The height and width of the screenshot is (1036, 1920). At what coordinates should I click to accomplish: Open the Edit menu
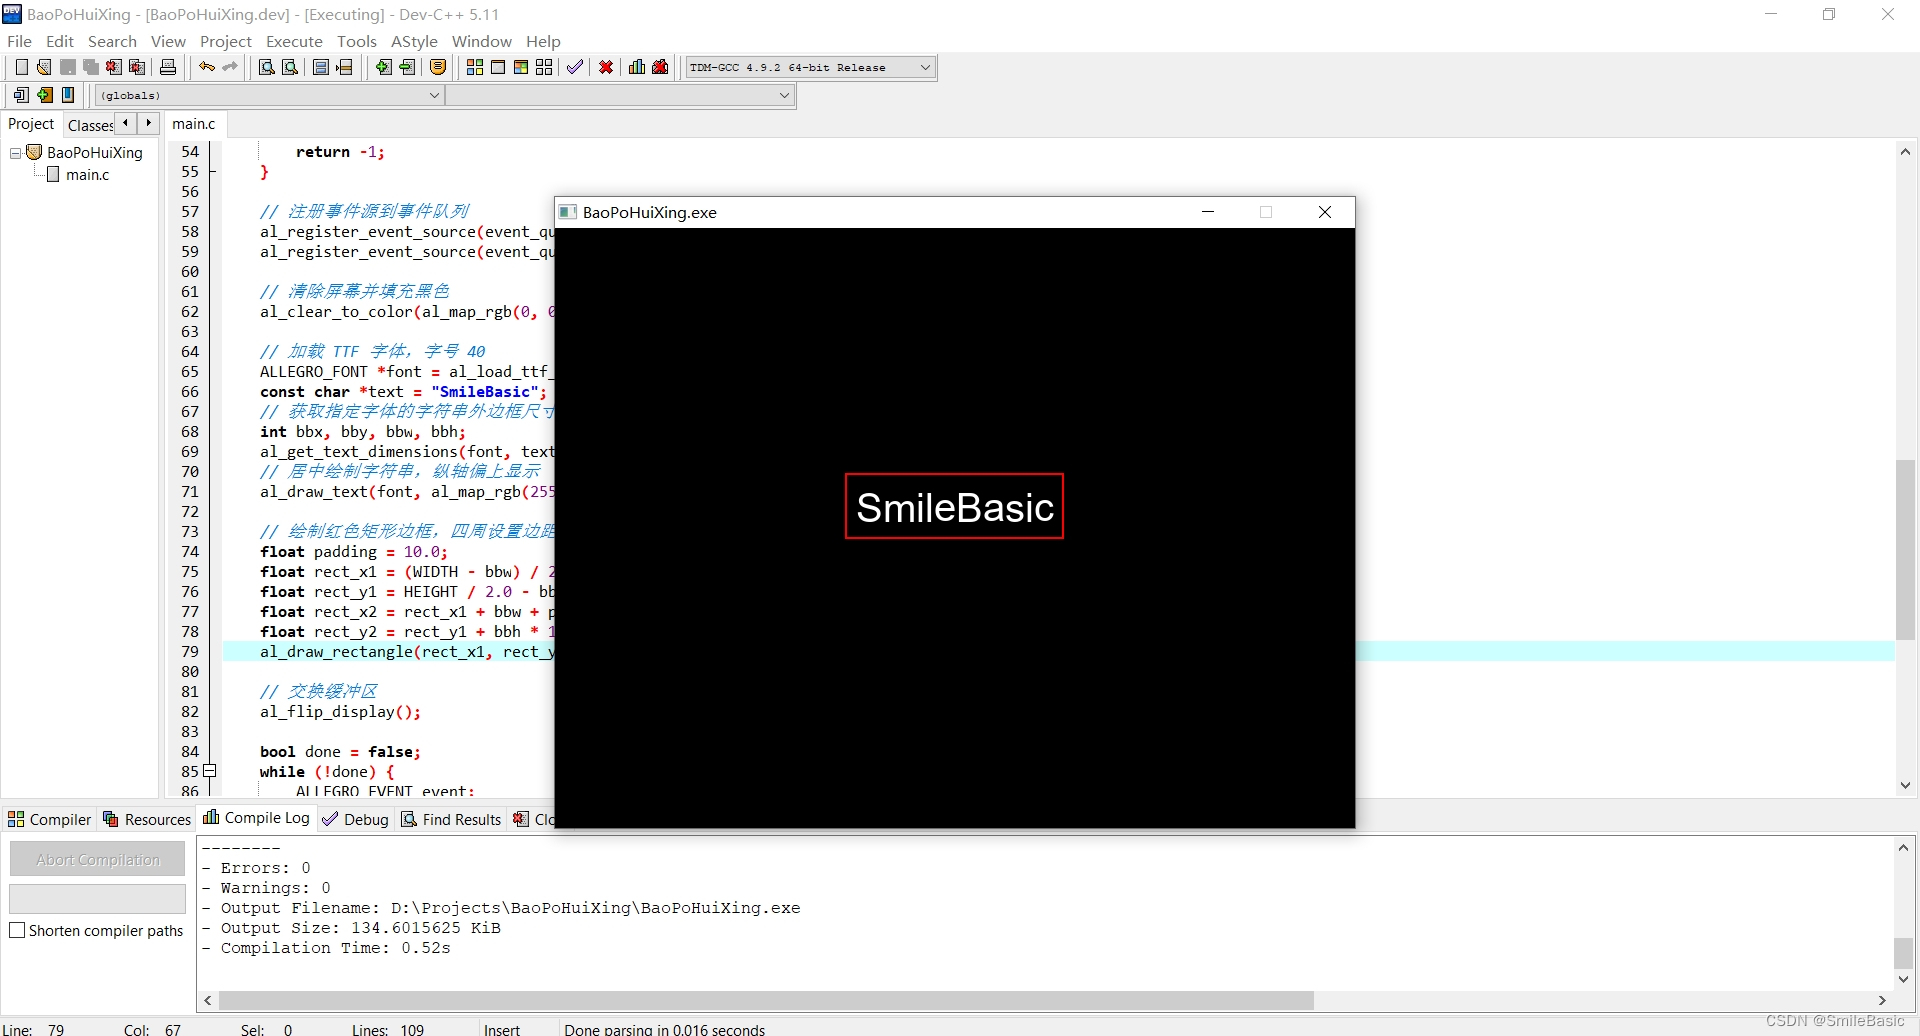tap(60, 41)
